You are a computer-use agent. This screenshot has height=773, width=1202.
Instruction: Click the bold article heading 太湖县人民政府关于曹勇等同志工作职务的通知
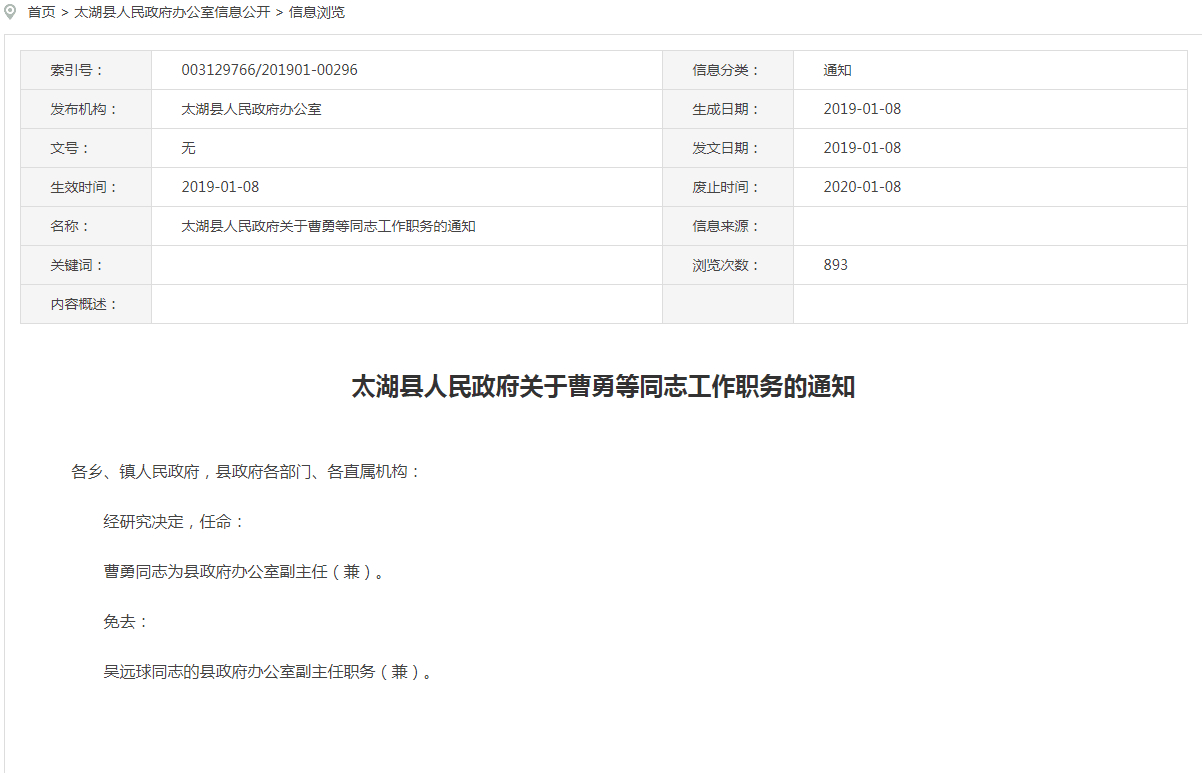tap(603, 387)
